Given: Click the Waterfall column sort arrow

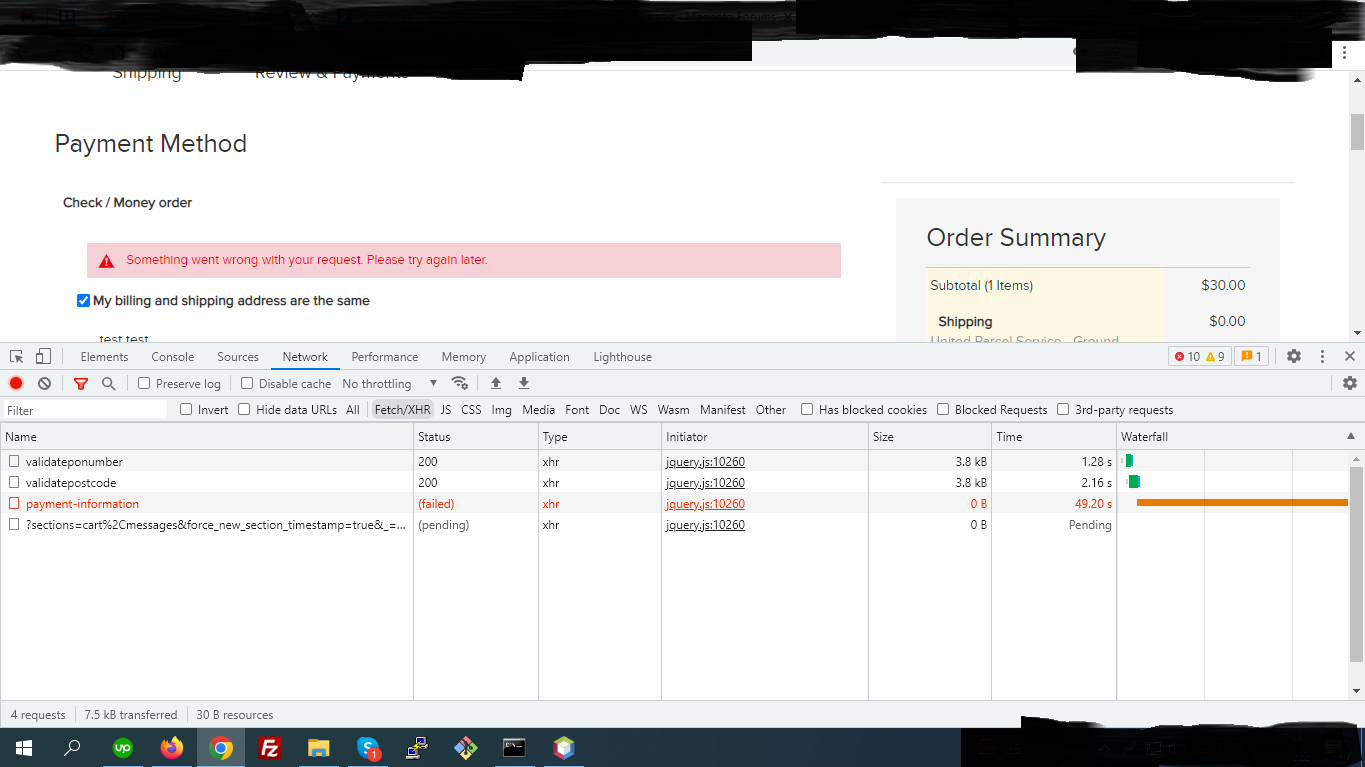Looking at the screenshot, I should pos(1350,437).
